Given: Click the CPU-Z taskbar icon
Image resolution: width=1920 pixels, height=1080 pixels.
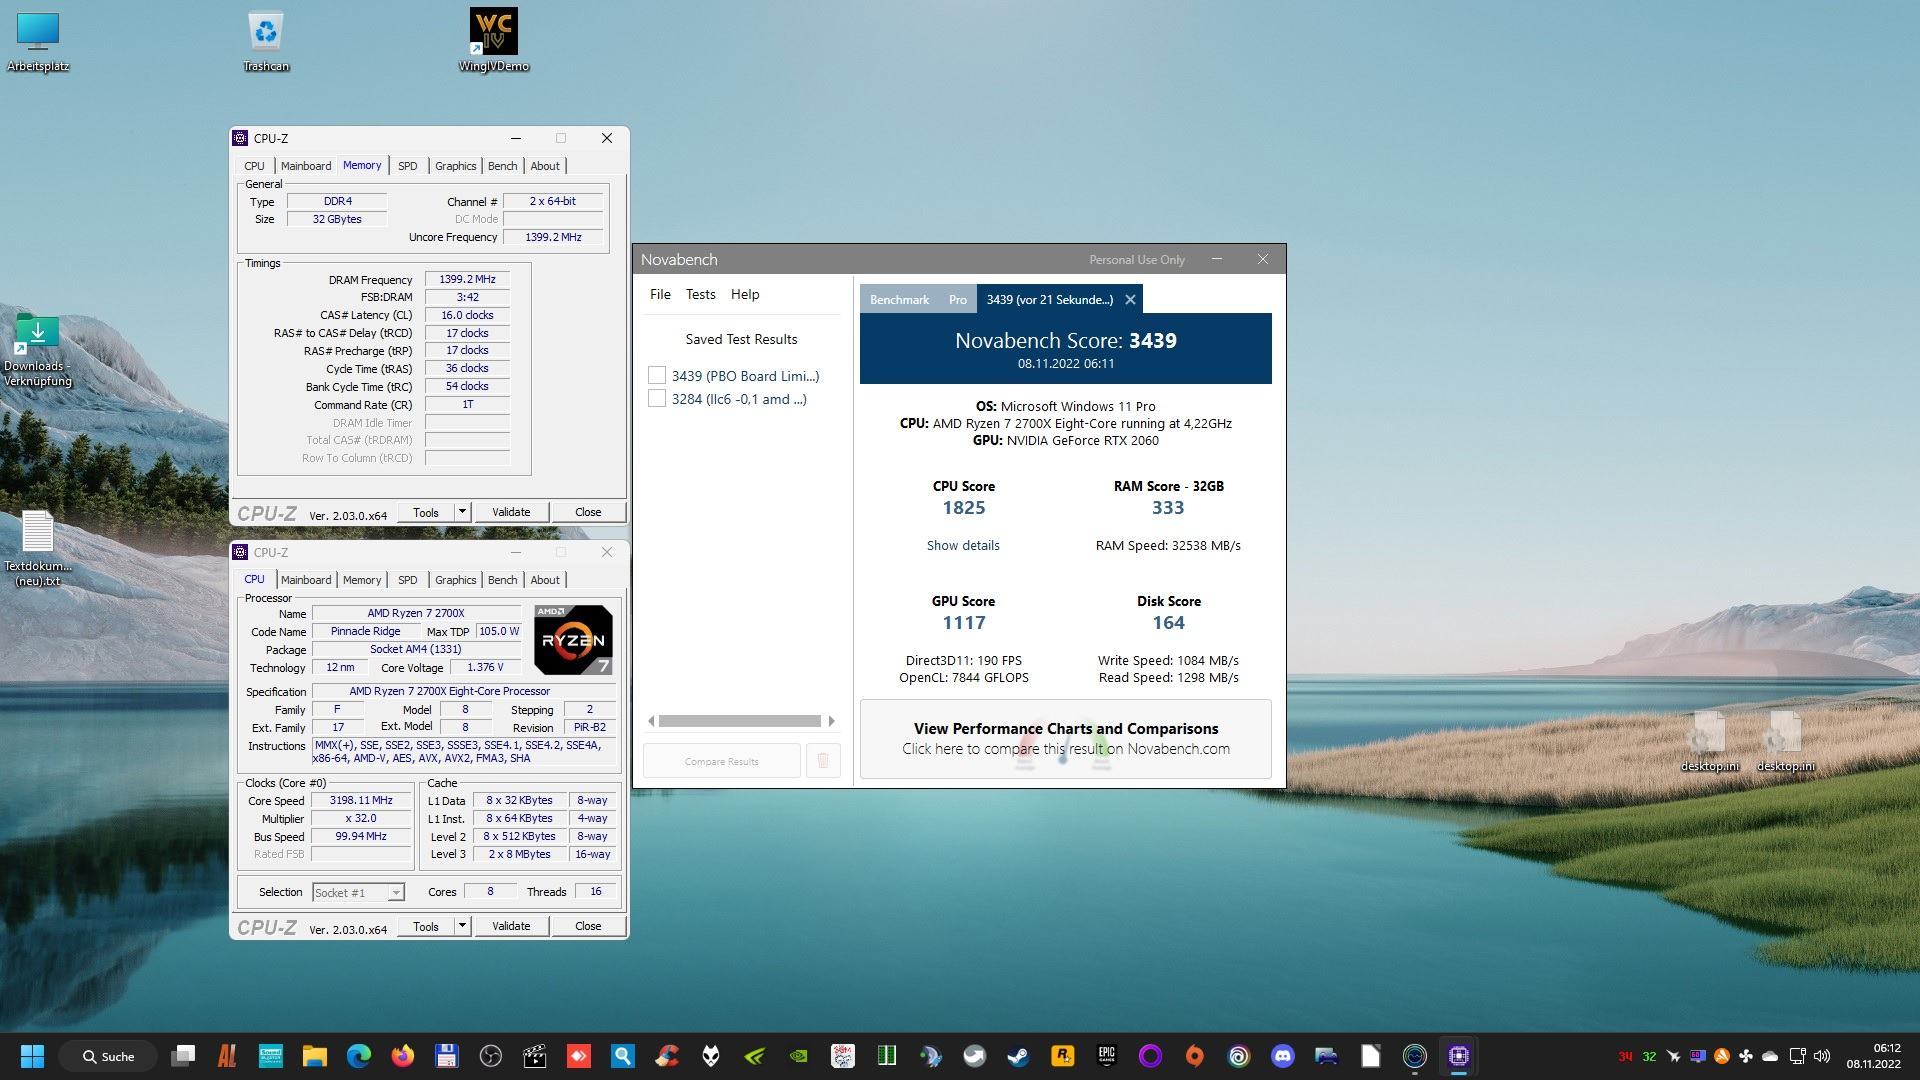Looking at the screenshot, I should [x=1458, y=1056].
